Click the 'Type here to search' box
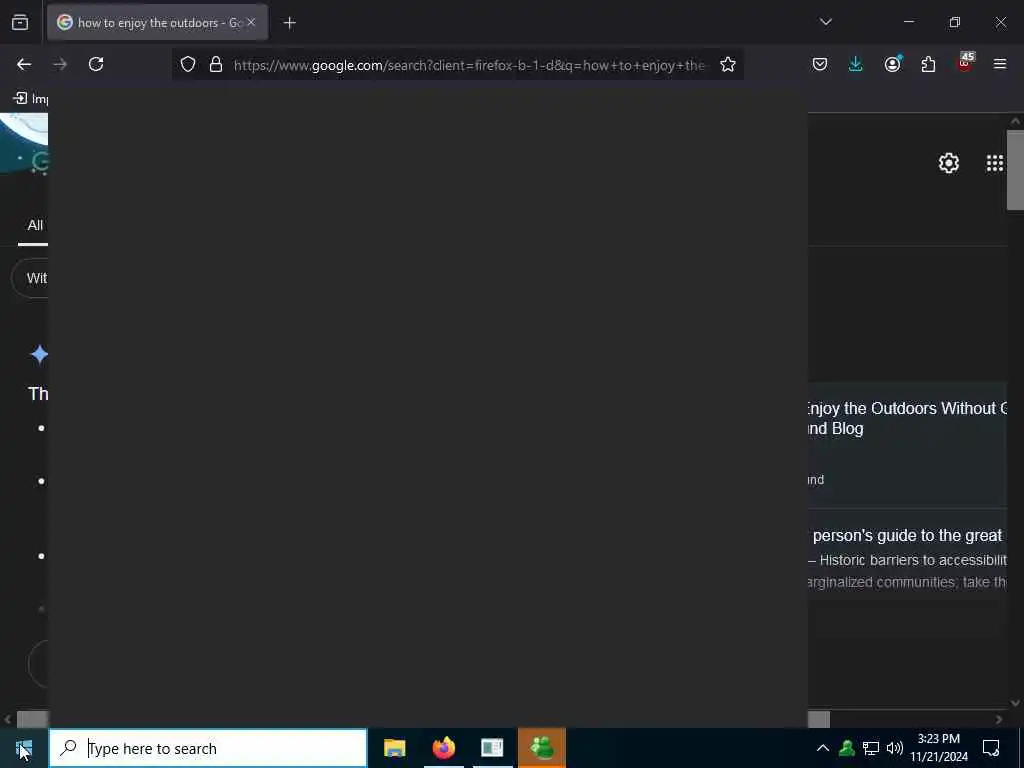Screen dimensions: 1024x768 (208, 748)
